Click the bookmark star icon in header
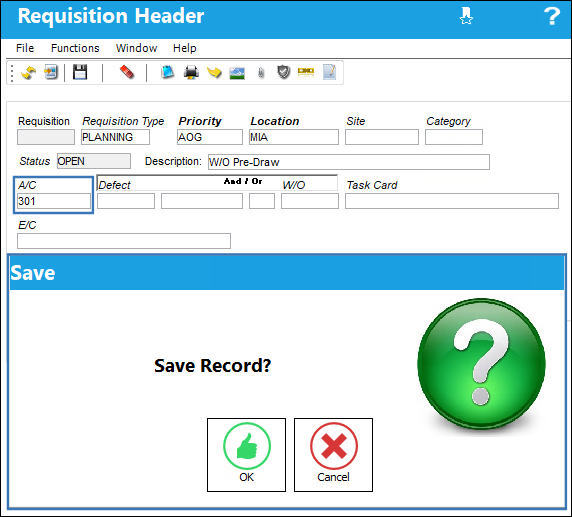This screenshot has height=517, width=572. coord(466,16)
